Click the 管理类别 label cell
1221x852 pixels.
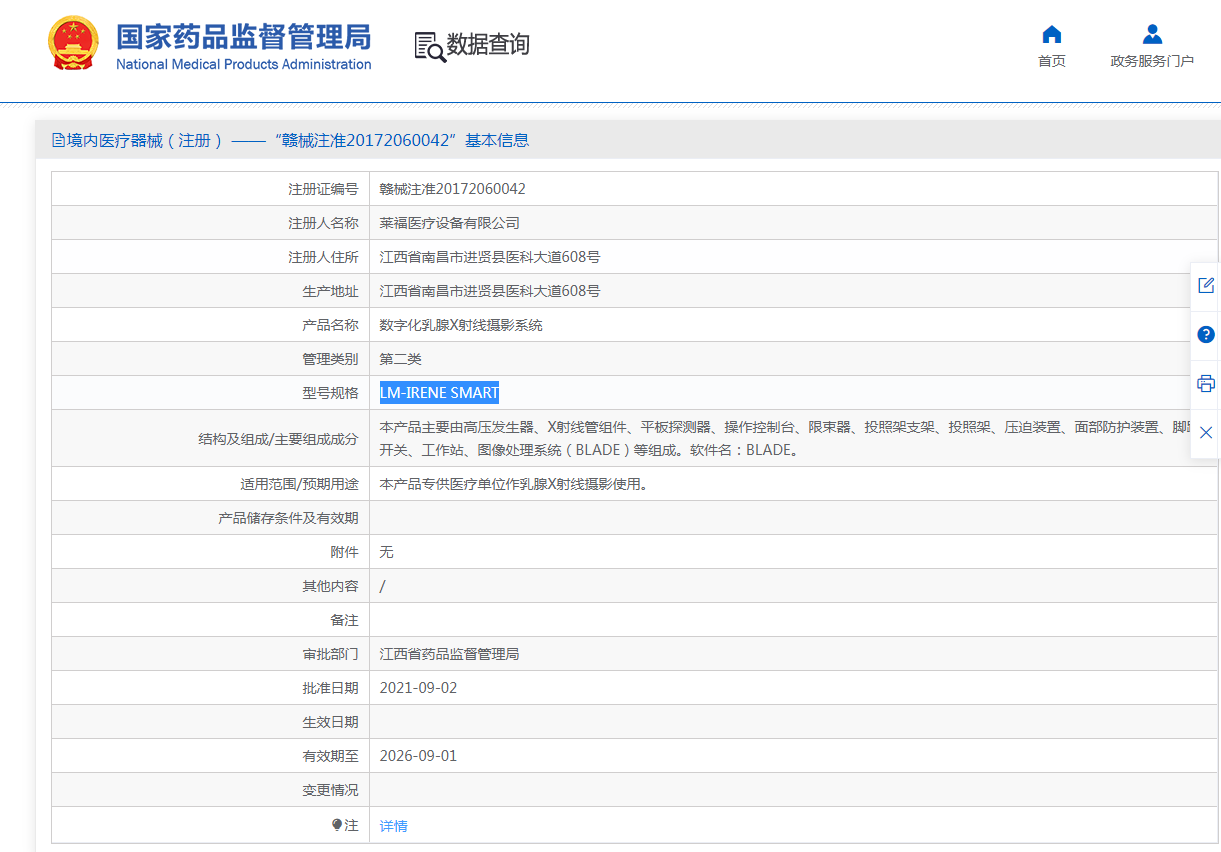[211, 359]
